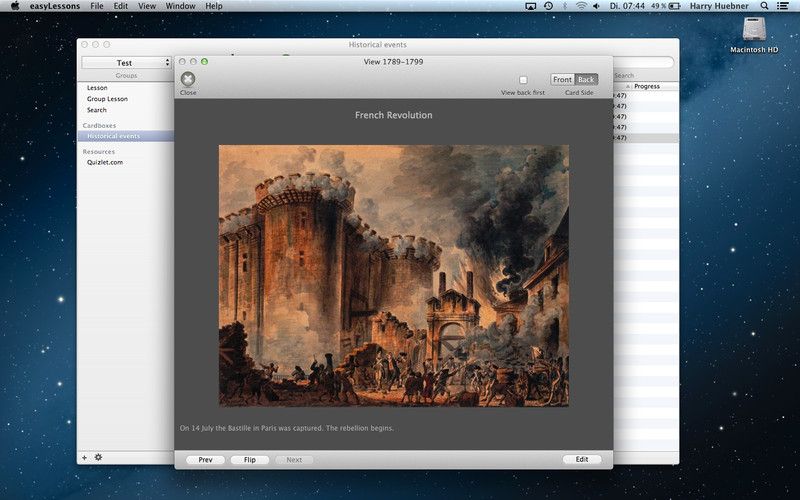This screenshot has width=800, height=500.
Task: Open the File menu
Action: coord(96,6)
